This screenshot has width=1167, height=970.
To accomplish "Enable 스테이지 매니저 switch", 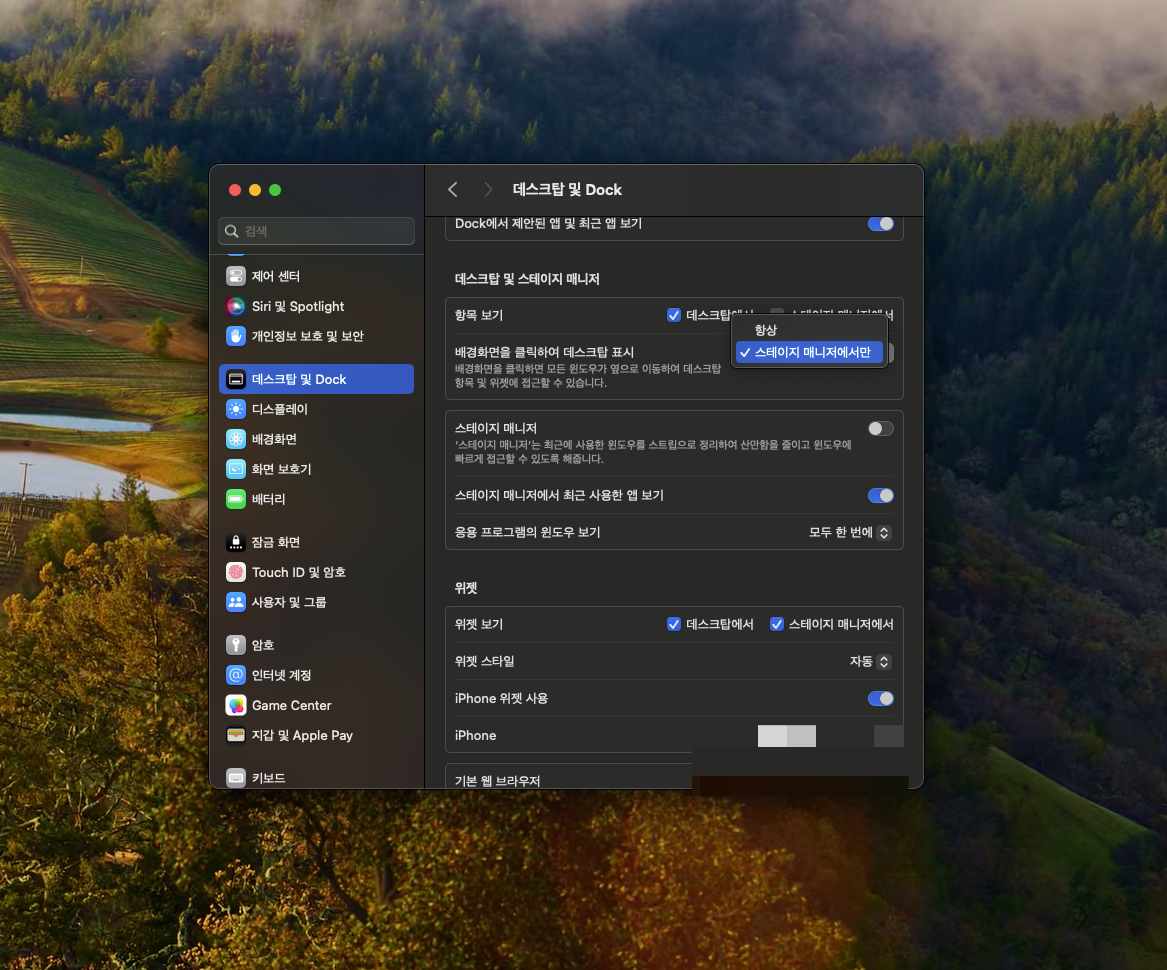I will coord(880,428).
